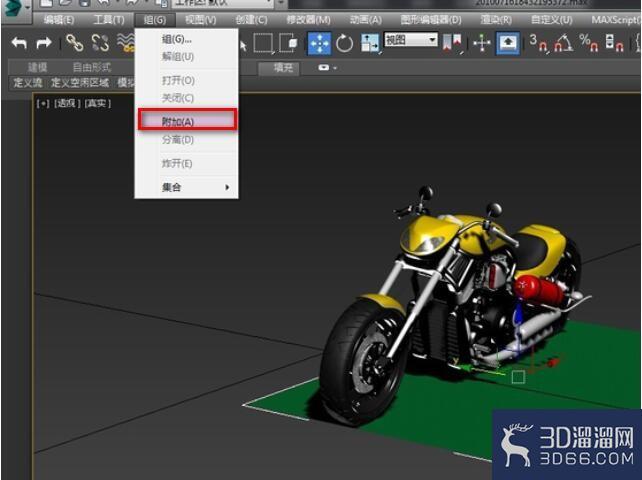Toggle the Spinner Snap icon
Screen dimensions: 642x480
[x=614, y=43]
